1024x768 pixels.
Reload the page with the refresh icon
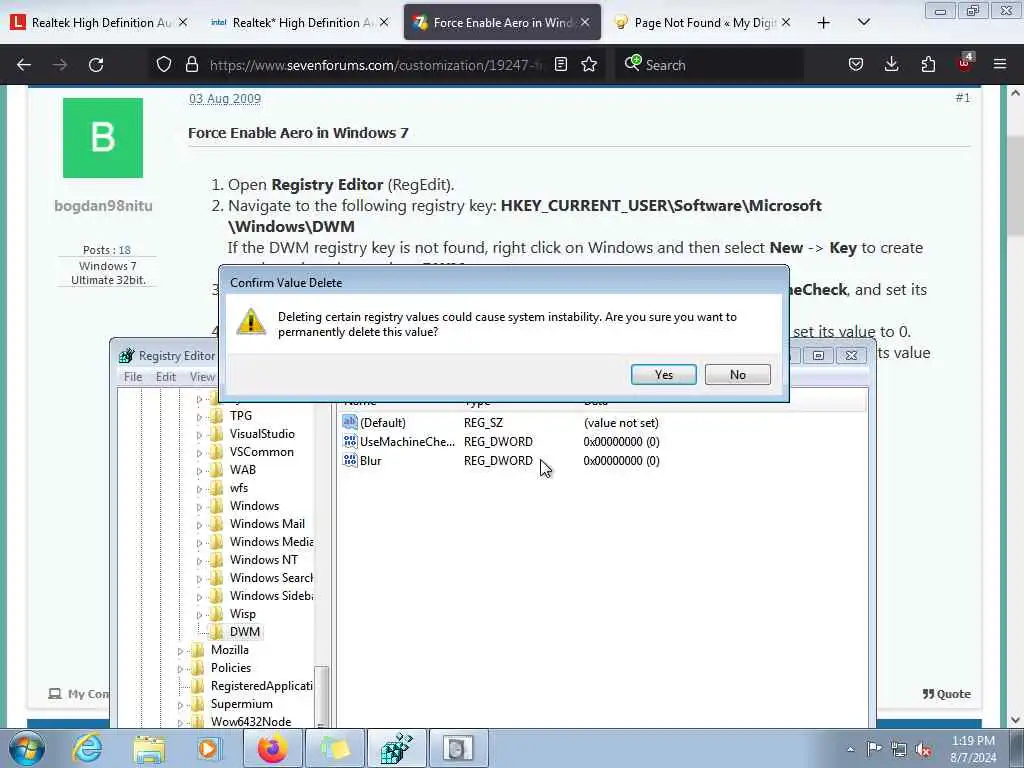point(96,65)
